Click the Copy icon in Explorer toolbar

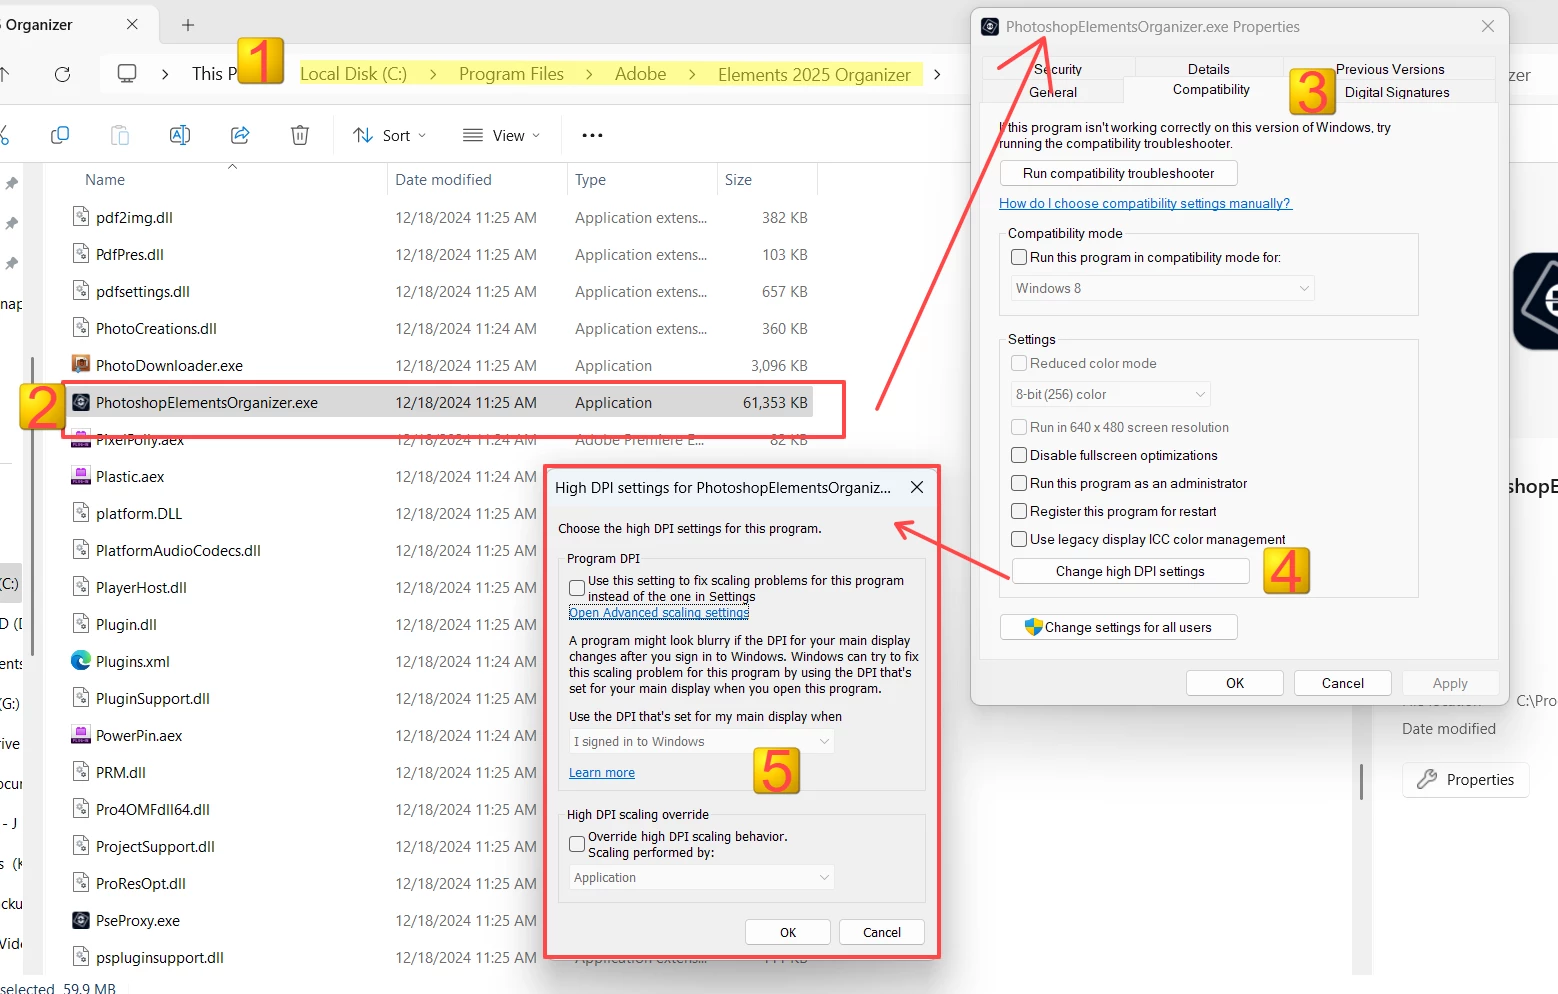(60, 135)
